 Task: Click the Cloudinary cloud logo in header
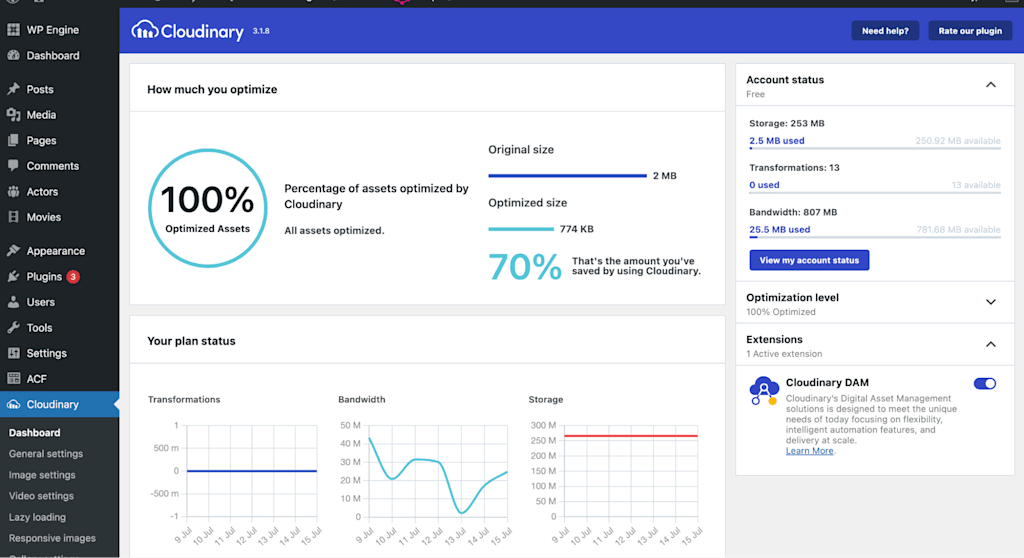click(144, 30)
